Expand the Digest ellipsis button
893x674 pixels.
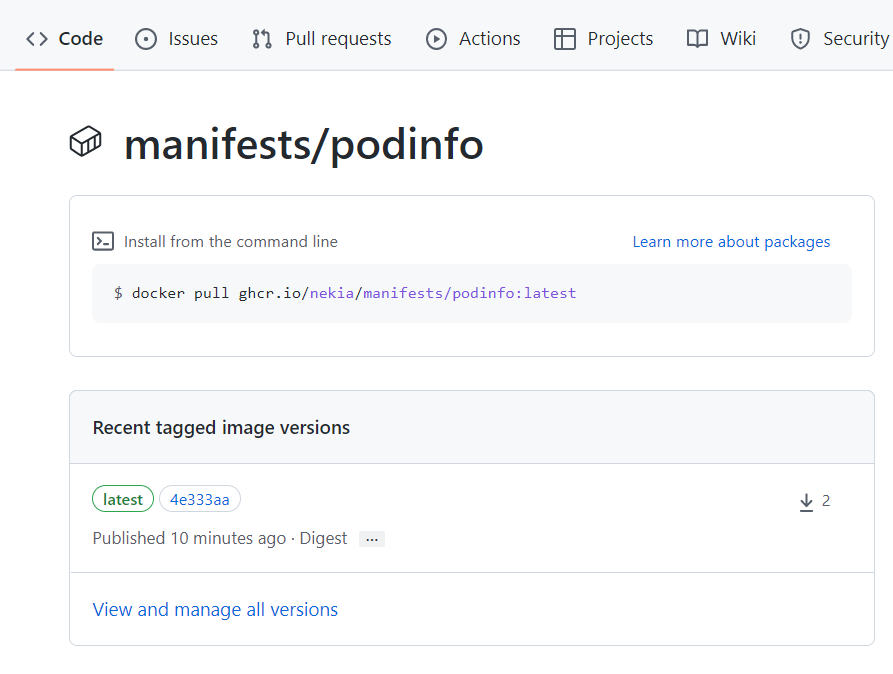[372, 539]
